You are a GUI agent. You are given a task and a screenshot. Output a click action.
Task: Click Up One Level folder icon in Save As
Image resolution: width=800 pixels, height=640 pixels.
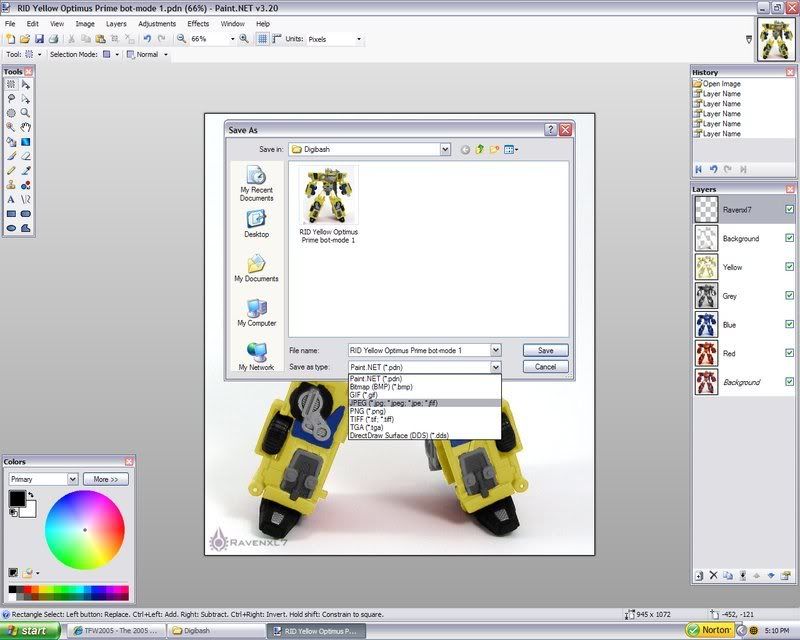coord(480,150)
